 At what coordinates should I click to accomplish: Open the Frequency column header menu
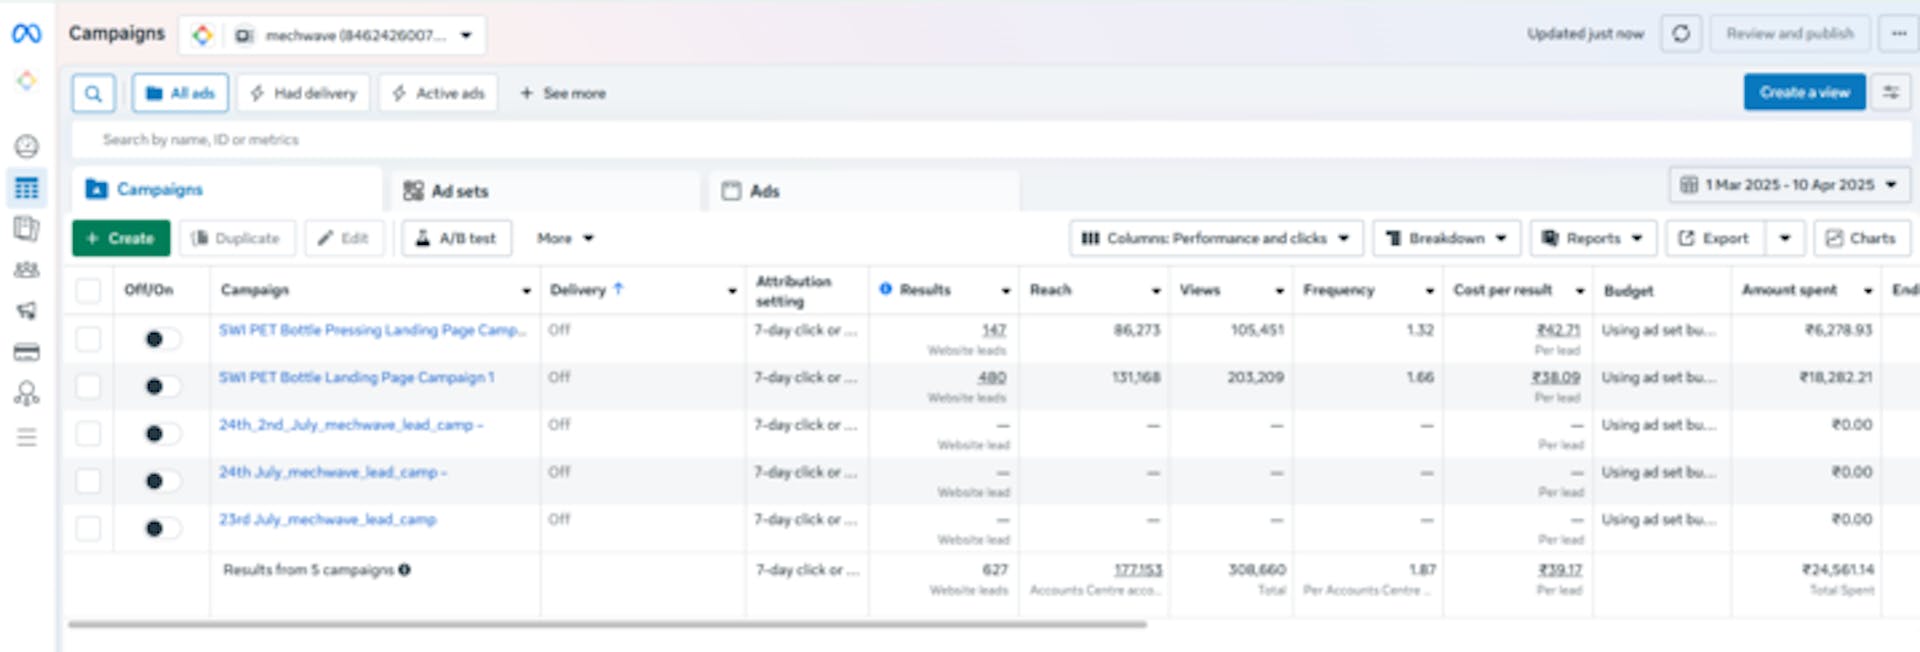coord(1429,291)
